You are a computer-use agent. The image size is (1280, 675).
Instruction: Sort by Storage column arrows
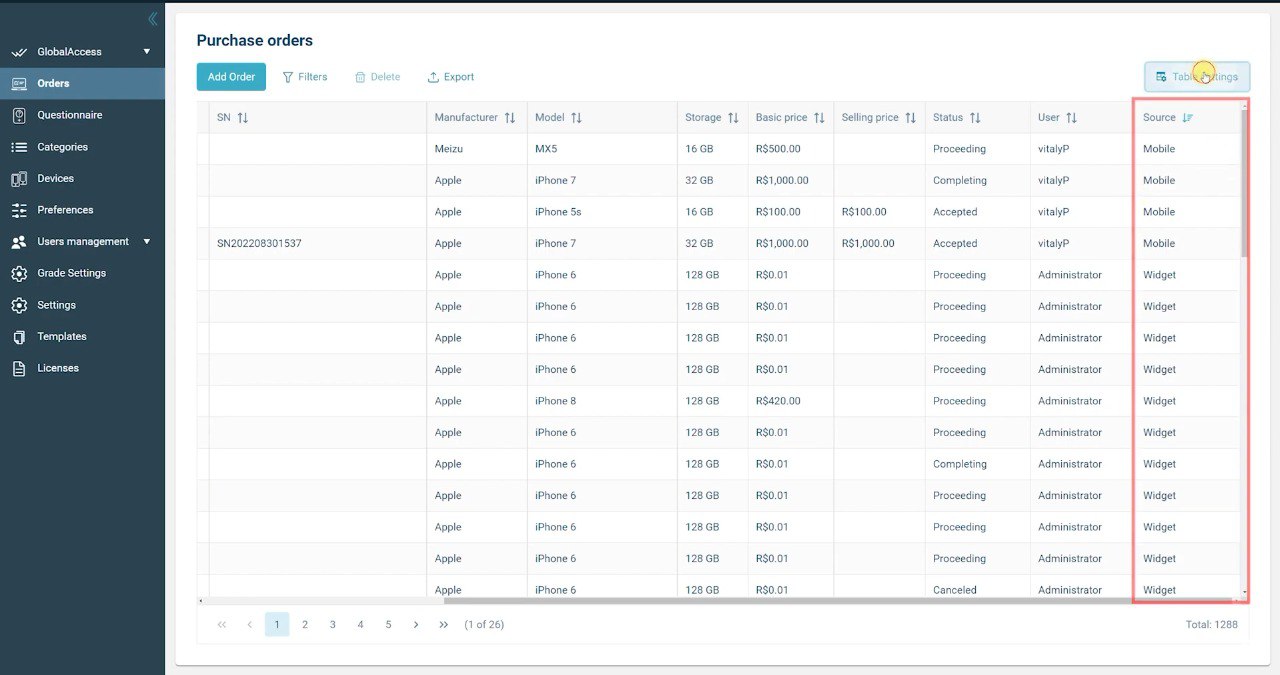pos(733,118)
